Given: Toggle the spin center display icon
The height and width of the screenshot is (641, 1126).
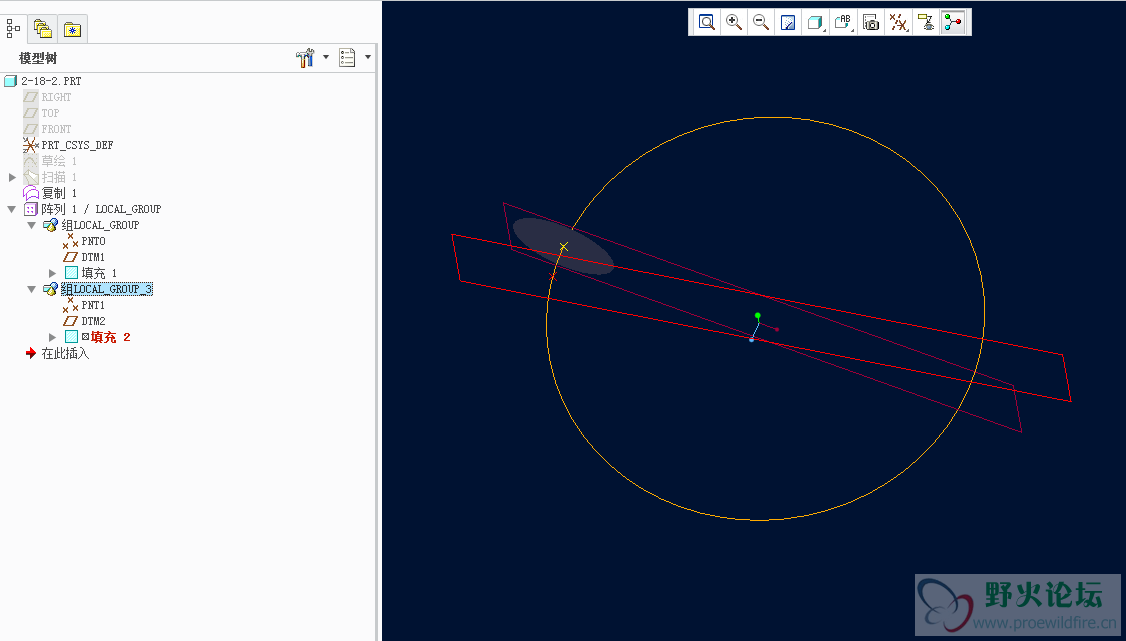Looking at the screenshot, I should pyautogui.click(x=953, y=22).
